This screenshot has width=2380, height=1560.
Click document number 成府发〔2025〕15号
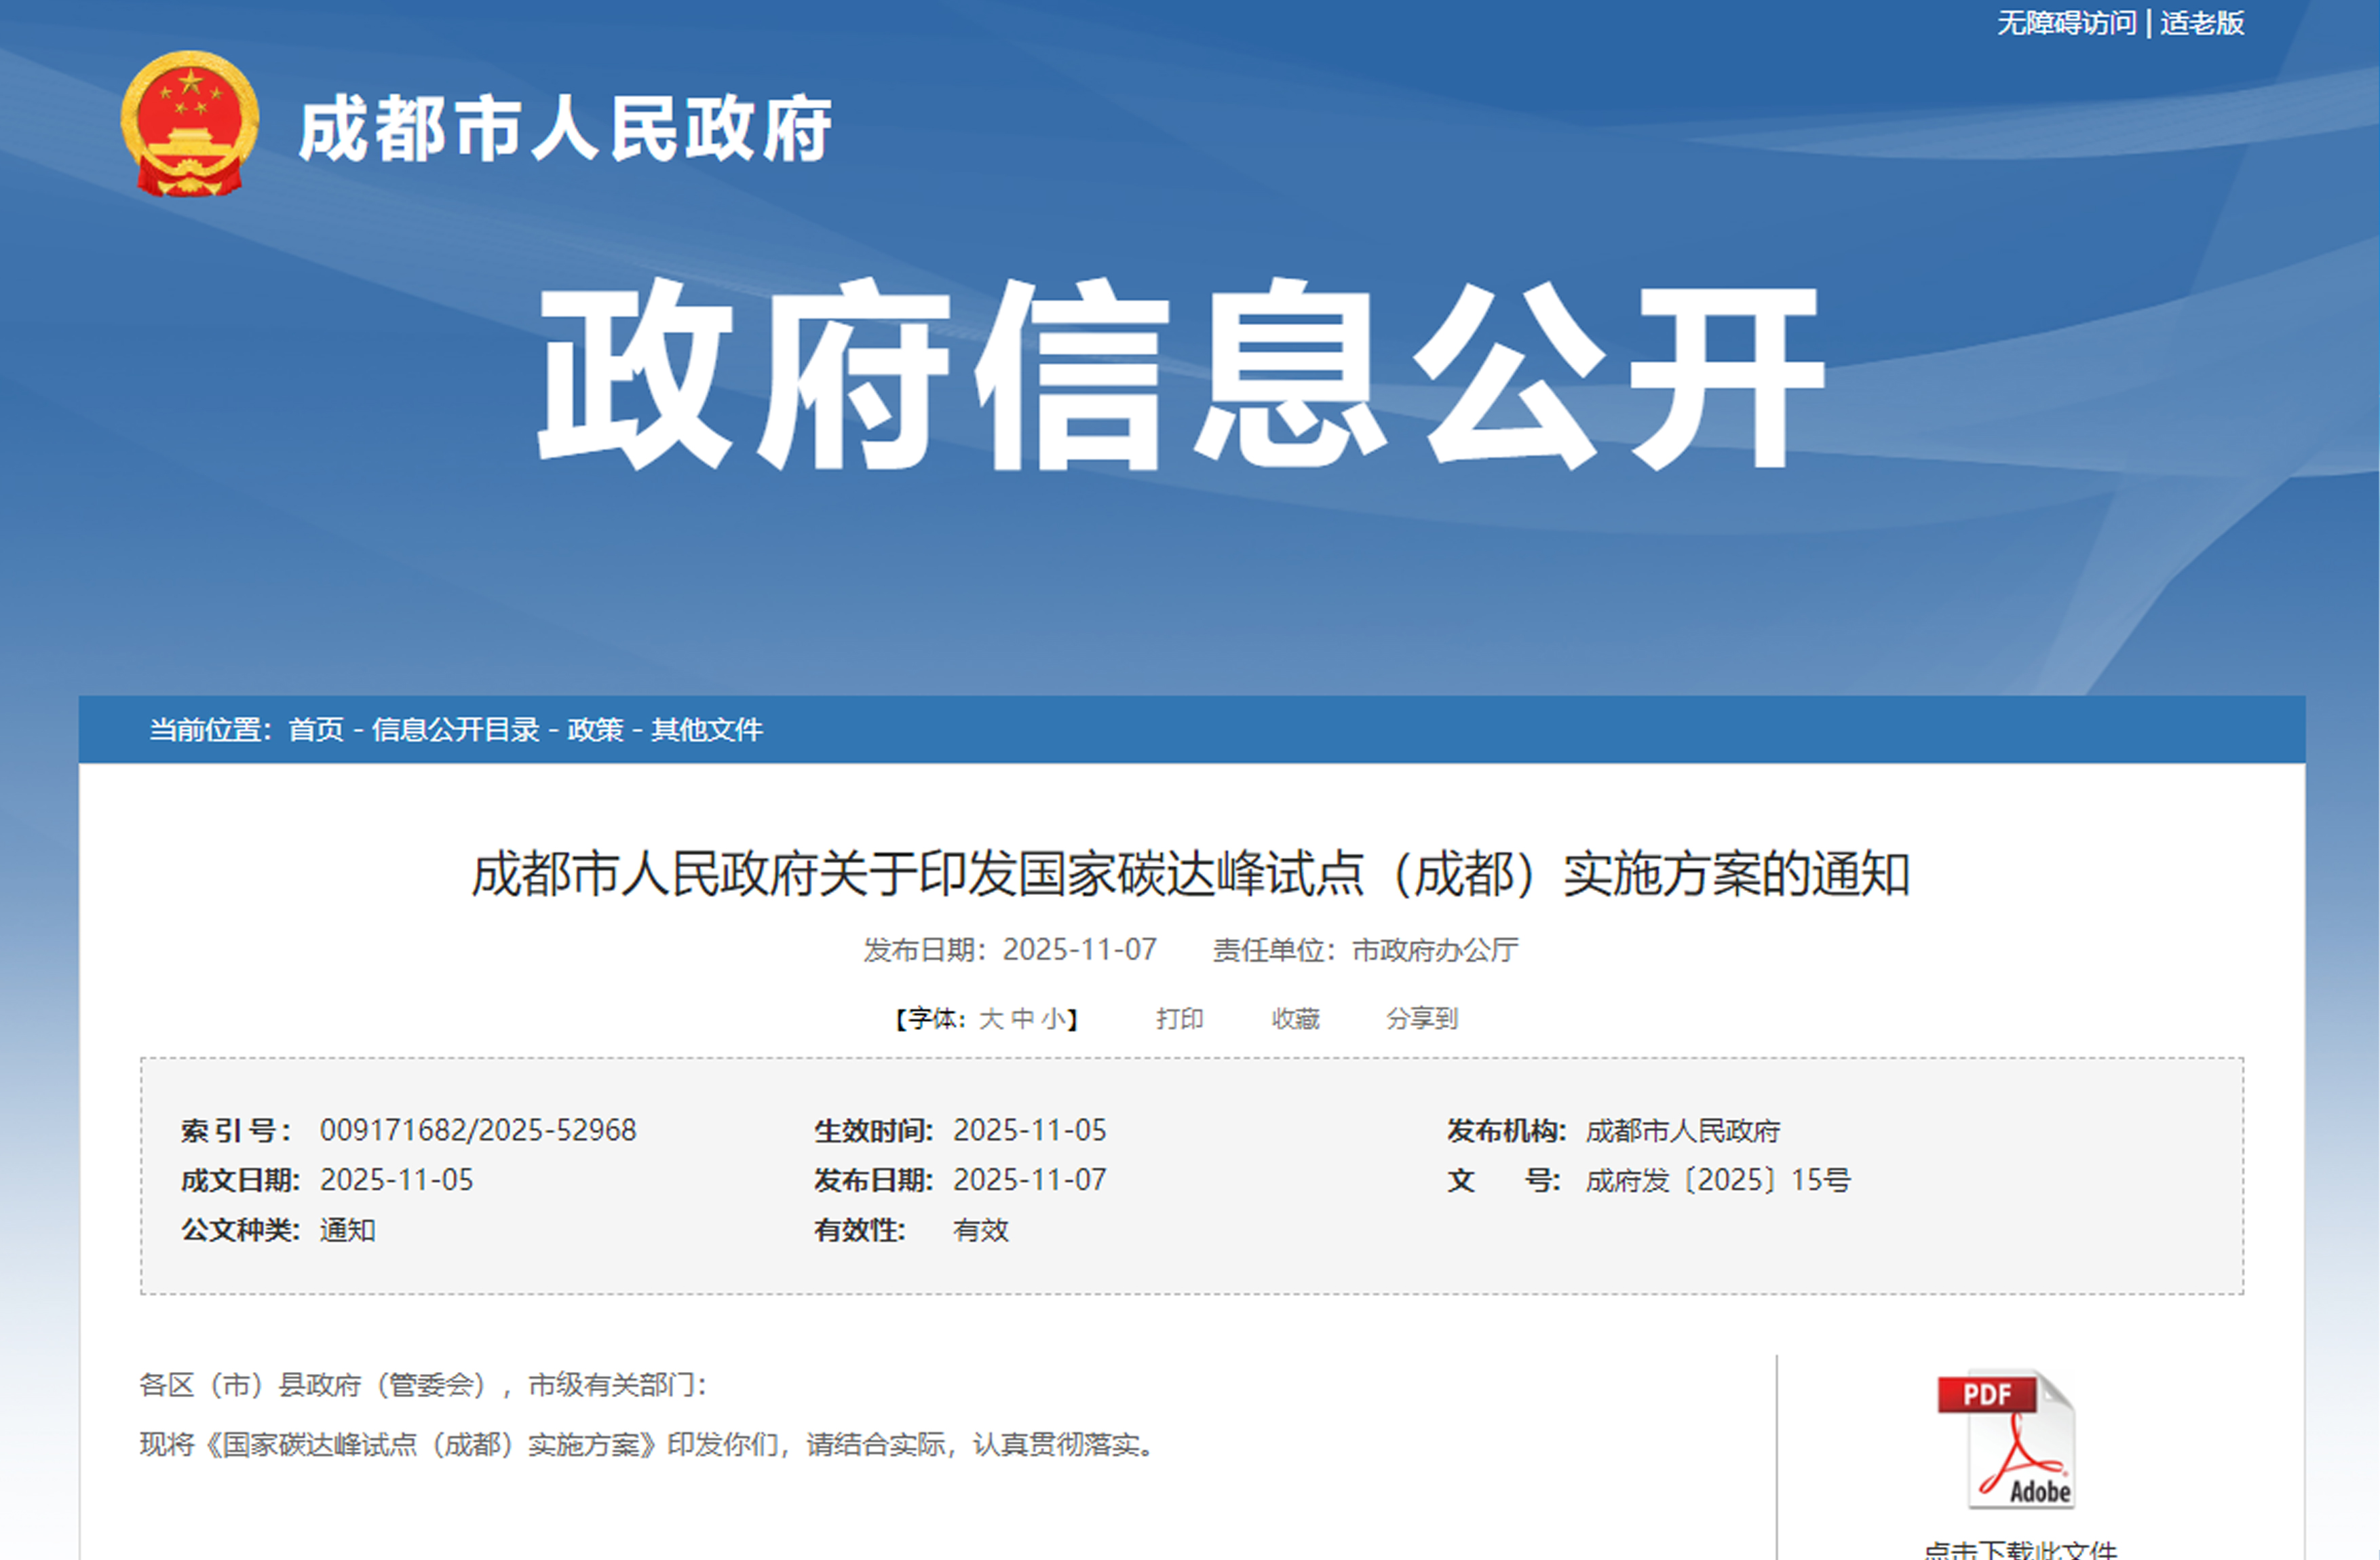click(1718, 1181)
